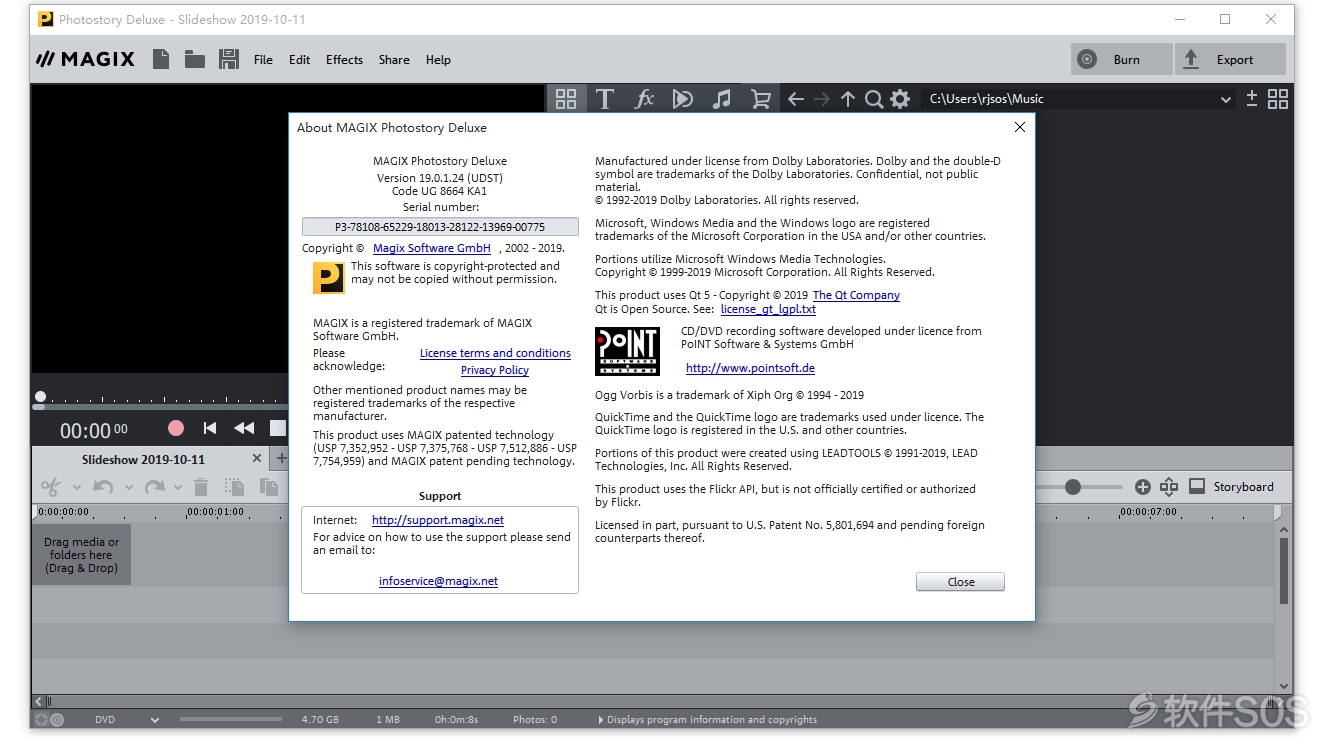Screen dimensions: 1328x741
Task: Open the Import media grid icon
Action: pyautogui.click(x=566, y=98)
